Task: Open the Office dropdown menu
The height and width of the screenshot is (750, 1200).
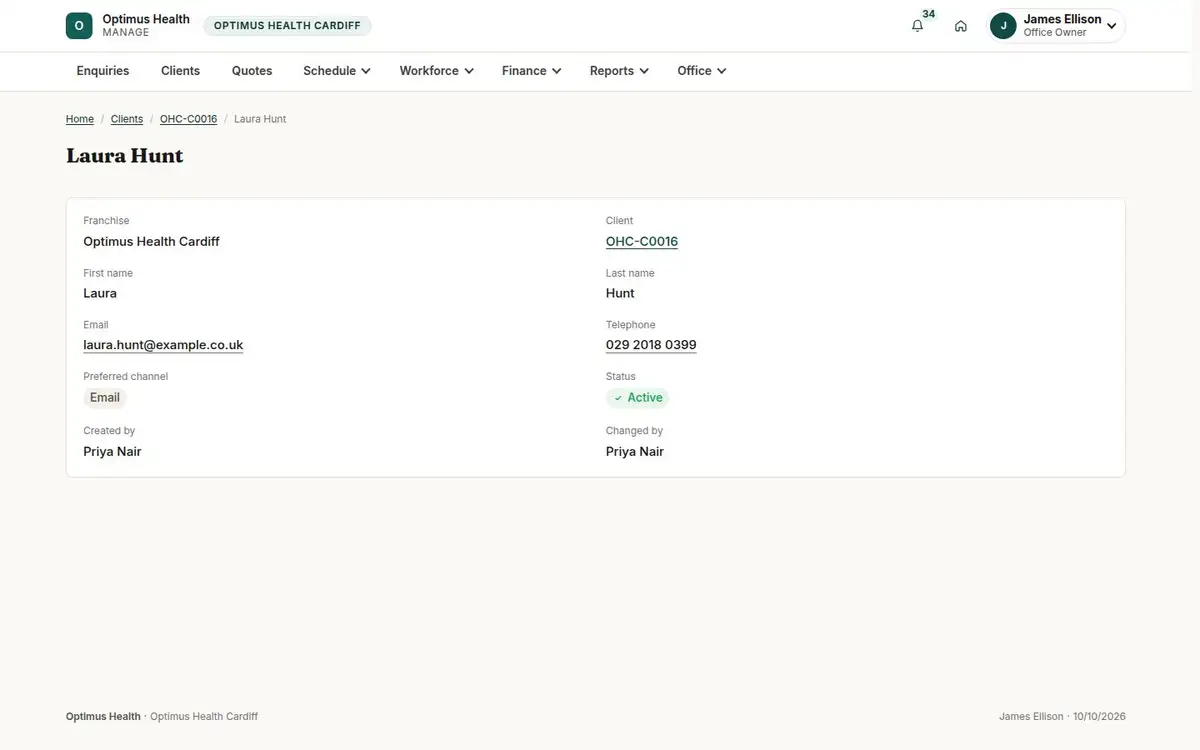Action: tap(701, 71)
